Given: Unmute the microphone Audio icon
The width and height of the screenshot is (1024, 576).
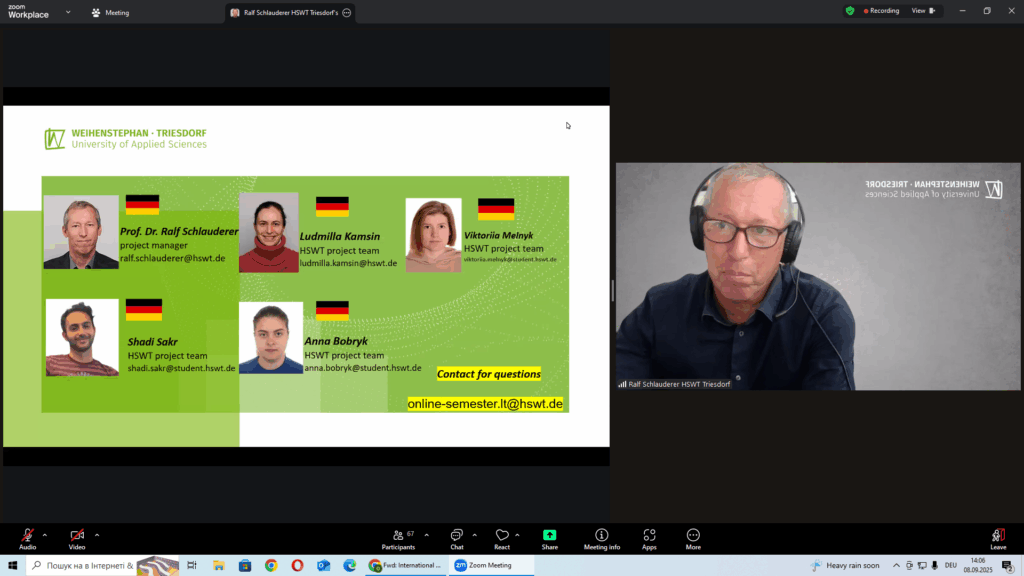Looking at the screenshot, I should pyautogui.click(x=27, y=536).
